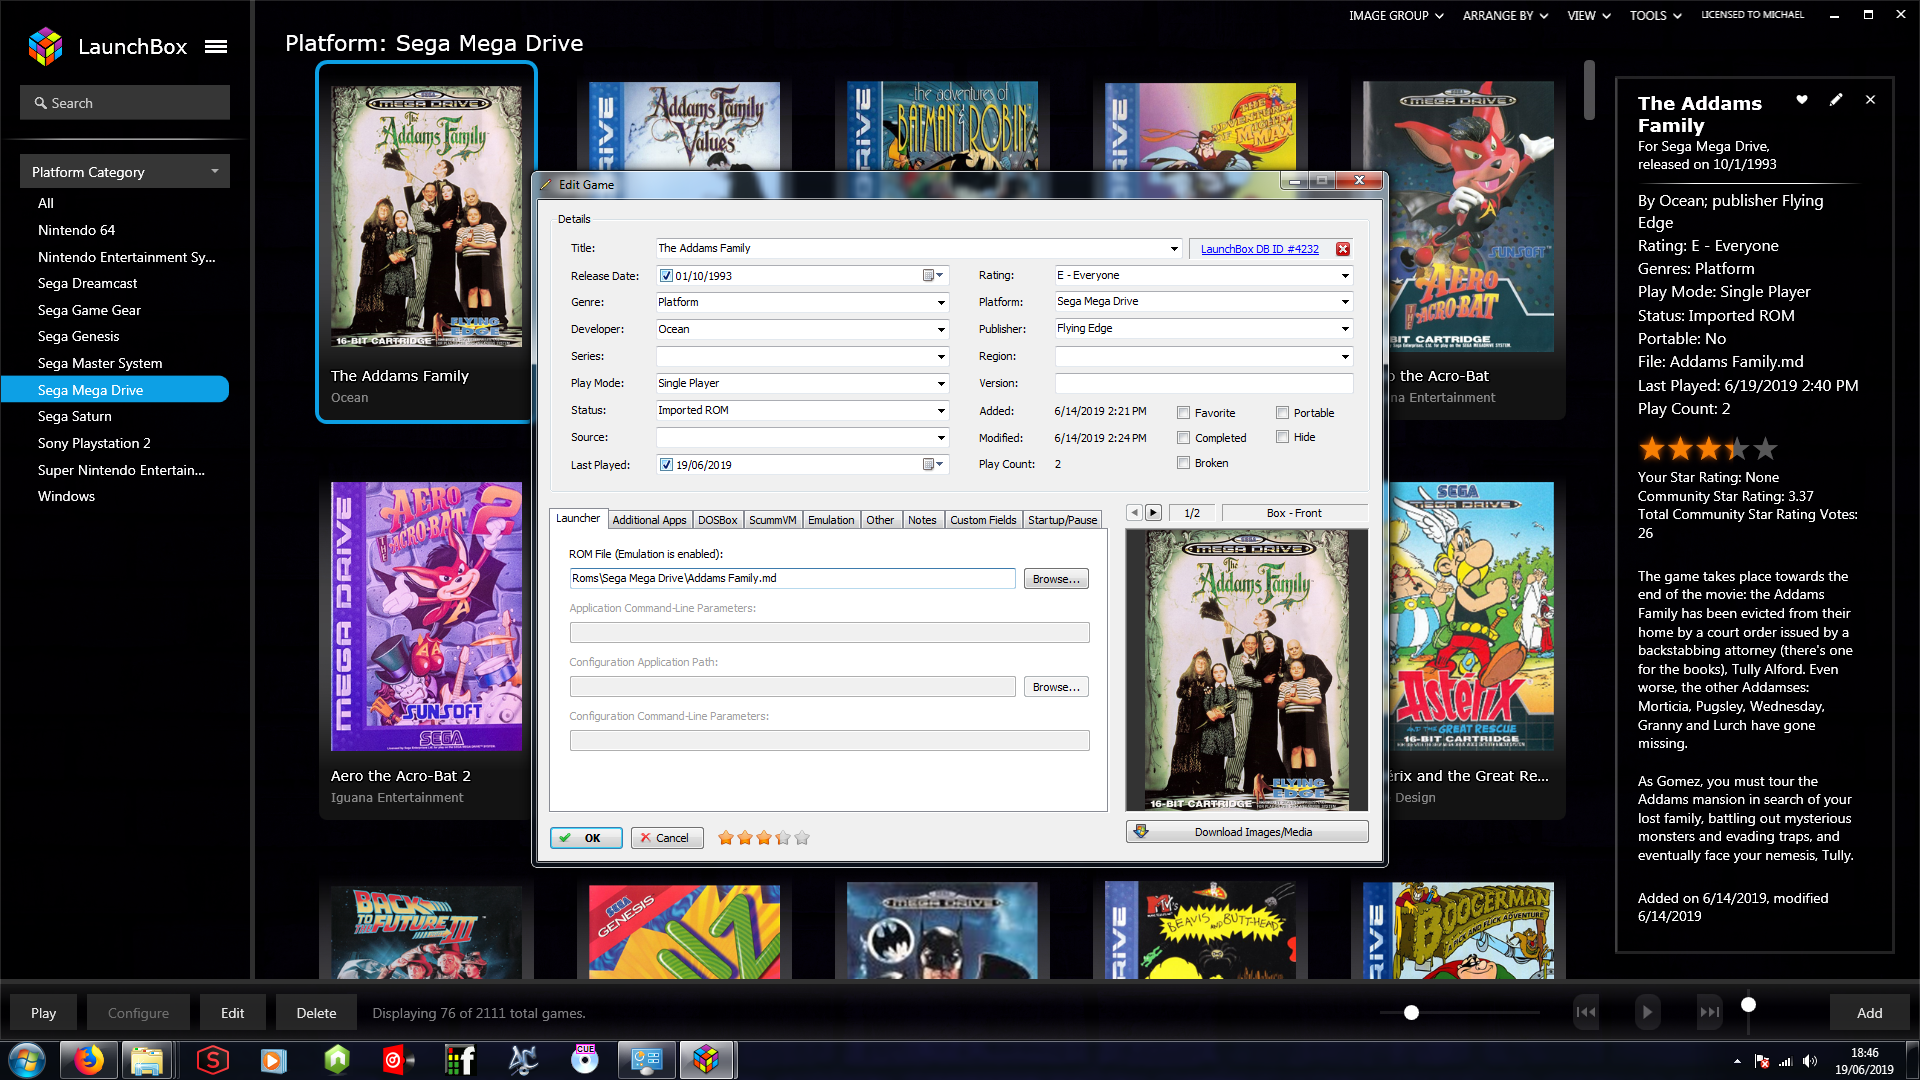Expand the Developer dropdown
The width and height of the screenshot is (1920, 1080).
[941, 329]
